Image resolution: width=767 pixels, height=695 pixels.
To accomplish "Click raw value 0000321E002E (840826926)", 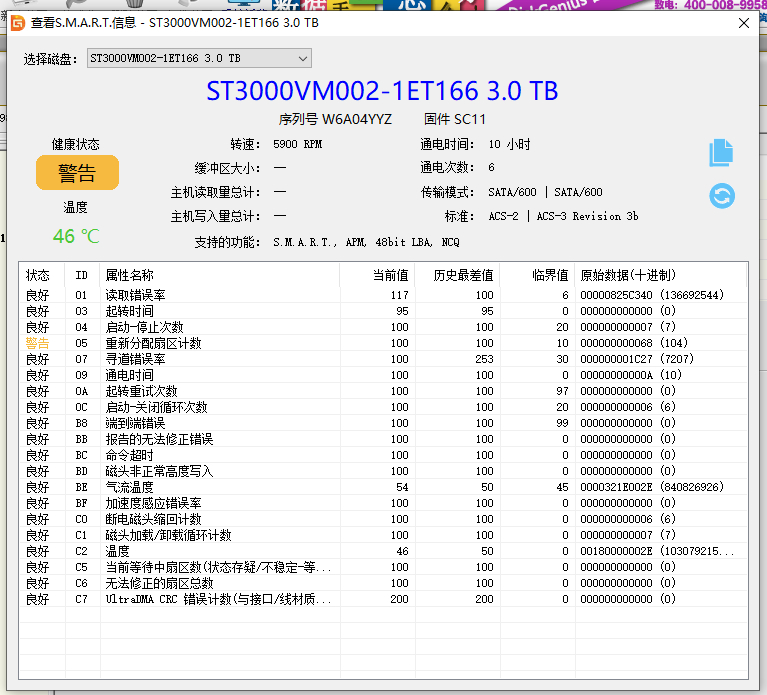I will point(652,487).
